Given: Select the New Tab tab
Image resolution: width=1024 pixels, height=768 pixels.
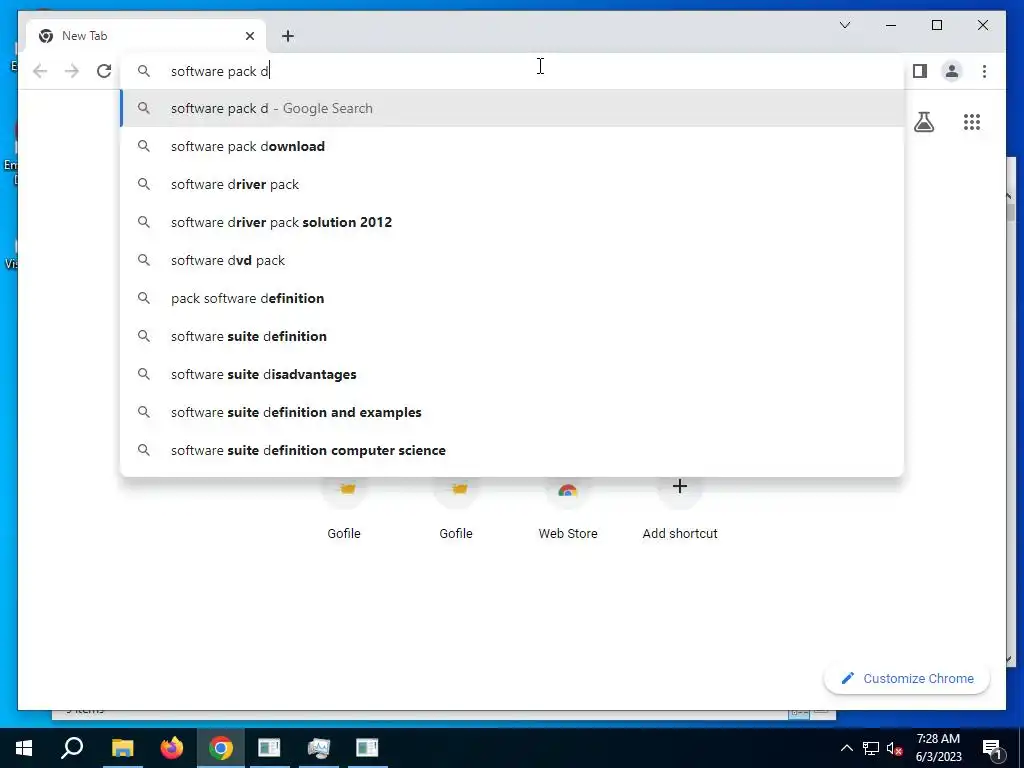Looking at the screenshot, I should (146, 36).
